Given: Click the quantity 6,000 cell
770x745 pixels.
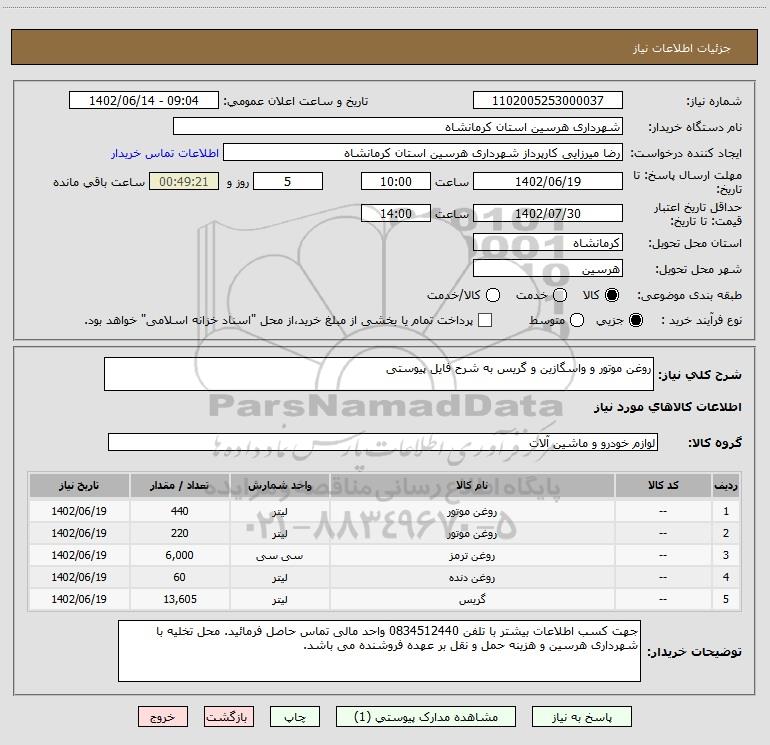Looking at the screenshot, I should [179, 555].
